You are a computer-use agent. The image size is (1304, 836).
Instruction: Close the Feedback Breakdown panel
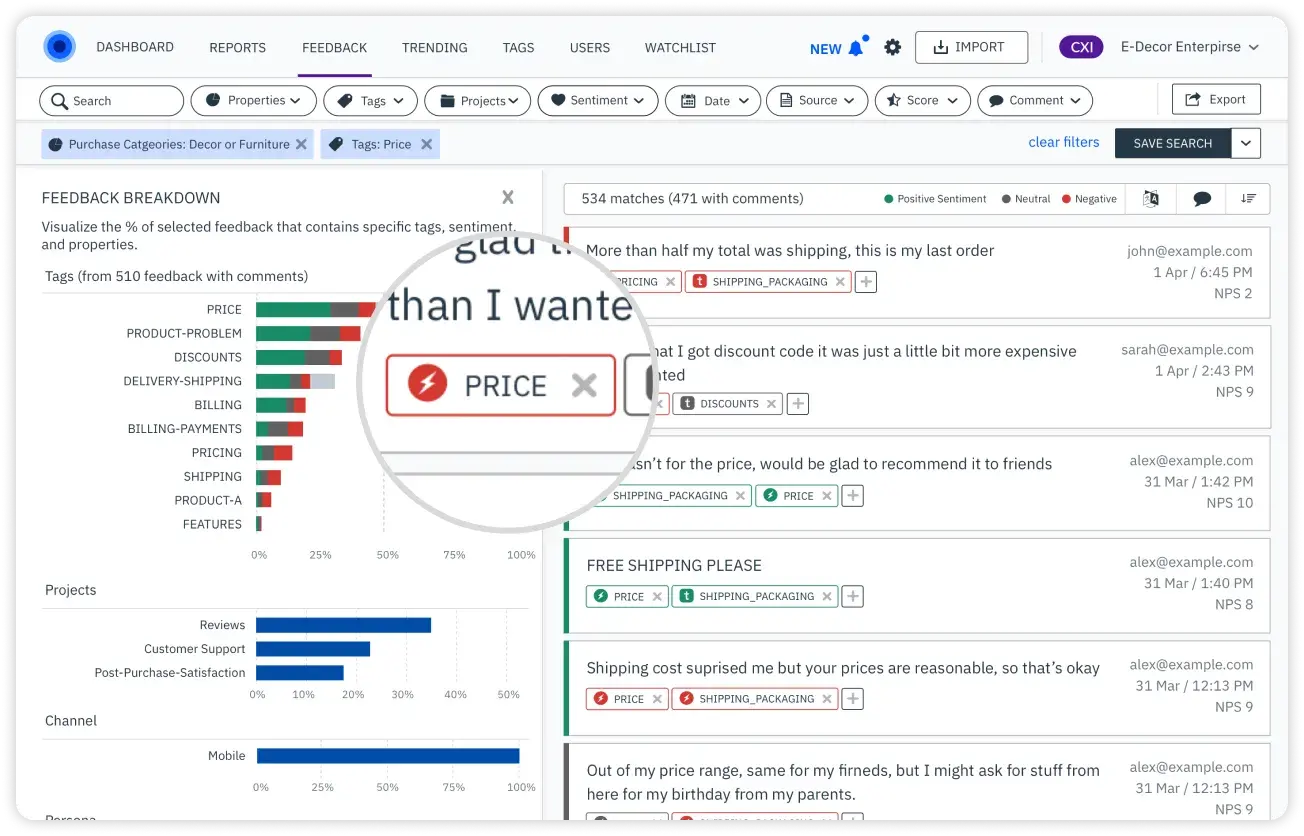click(508, 197)
